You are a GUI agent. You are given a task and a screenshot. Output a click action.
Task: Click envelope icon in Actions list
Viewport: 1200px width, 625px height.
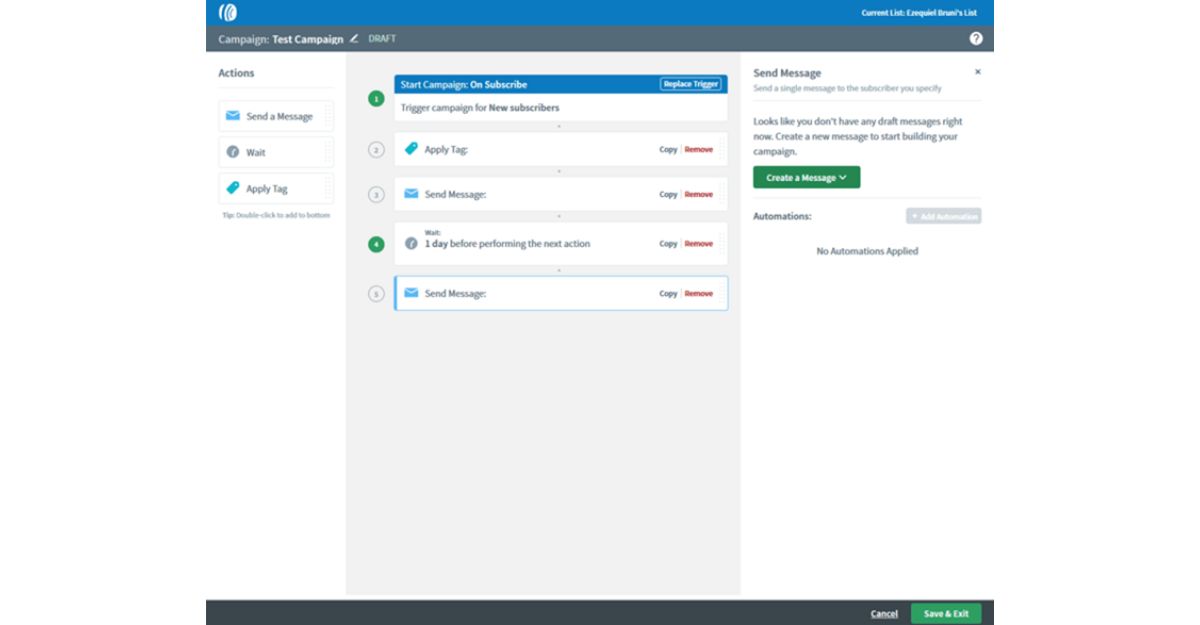click(x=233, y=116)
